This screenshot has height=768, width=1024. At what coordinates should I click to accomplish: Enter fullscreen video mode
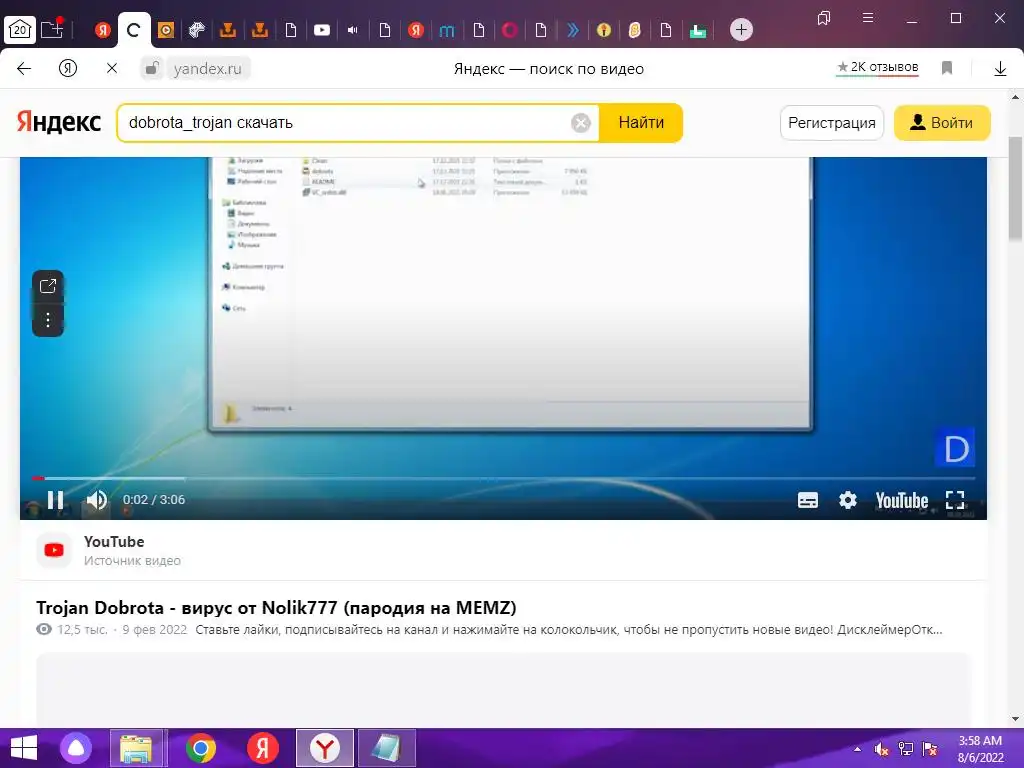pos(955,500)
